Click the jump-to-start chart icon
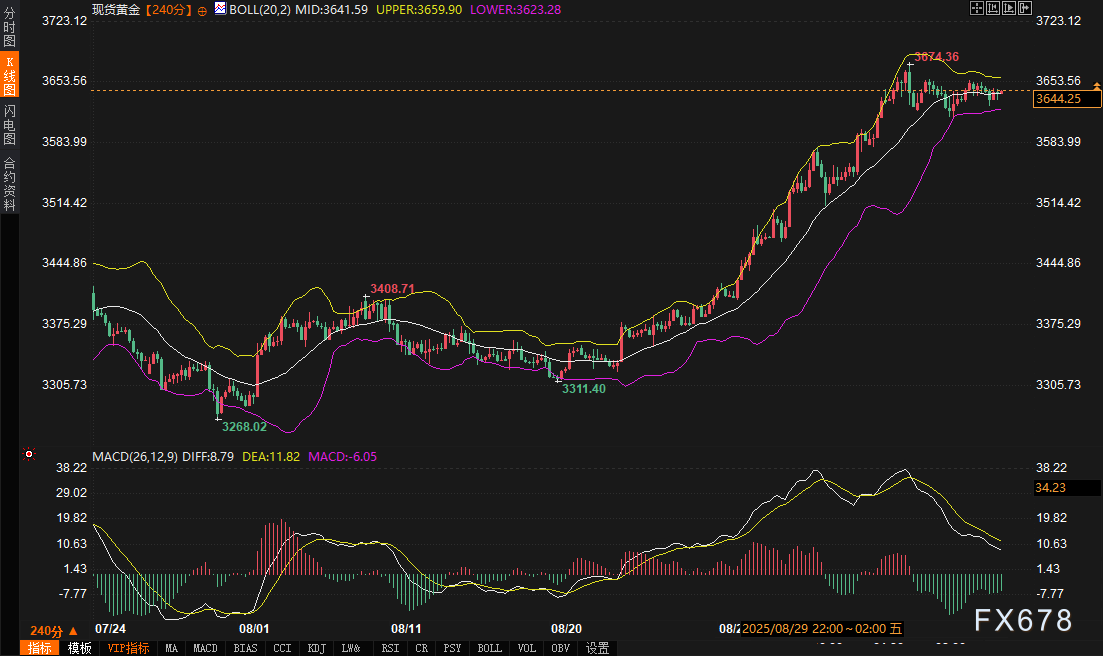The image size is (1103, 656). [994, 8]
